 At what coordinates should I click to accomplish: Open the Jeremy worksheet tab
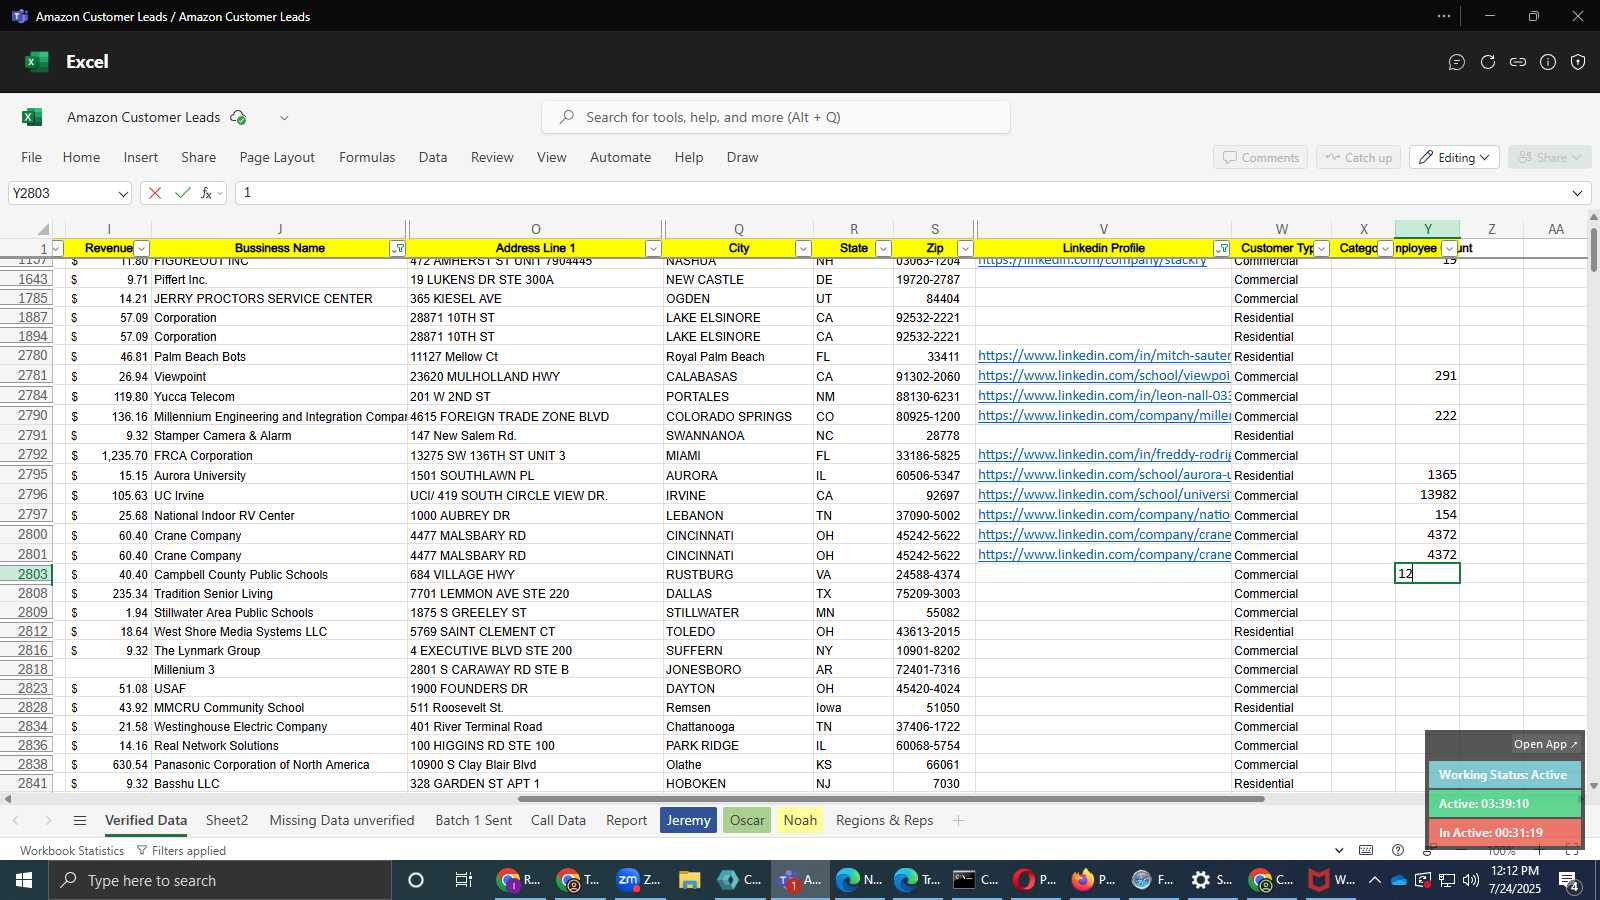[688, 821]
